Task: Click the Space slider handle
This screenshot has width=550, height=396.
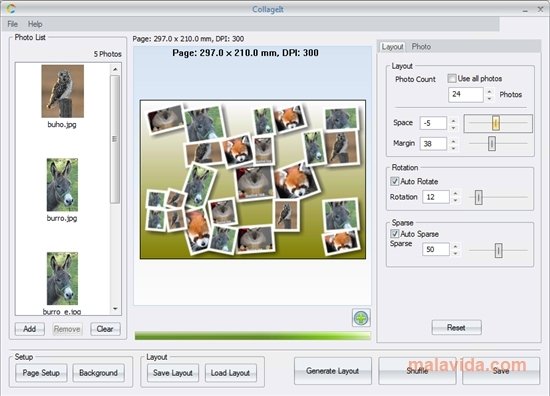Action: (x=496, y=123)
